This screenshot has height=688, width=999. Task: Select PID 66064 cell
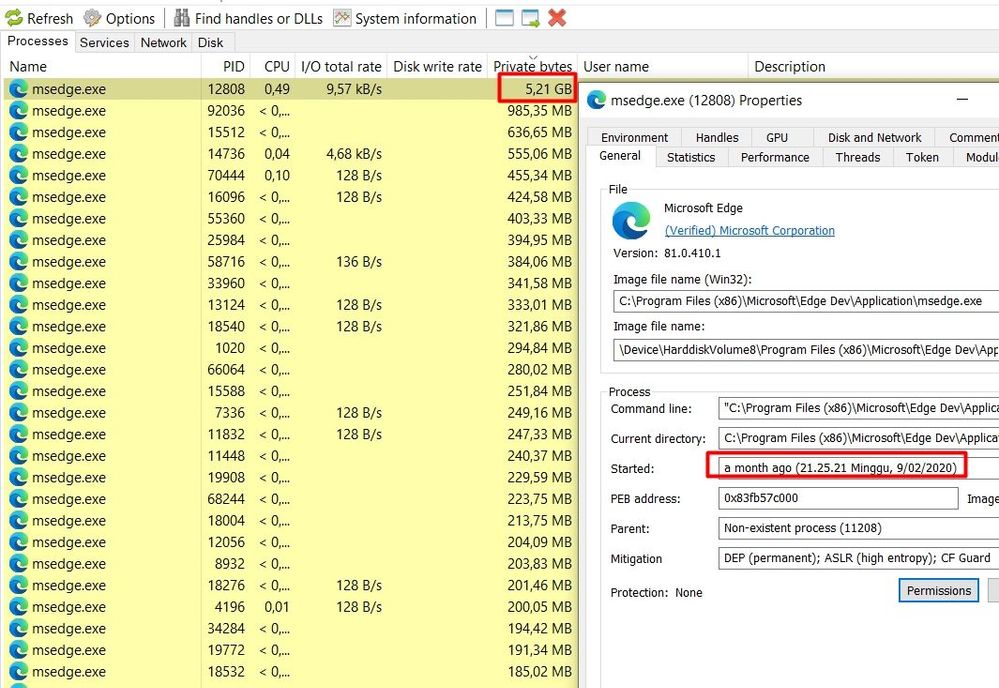[226, 370]
